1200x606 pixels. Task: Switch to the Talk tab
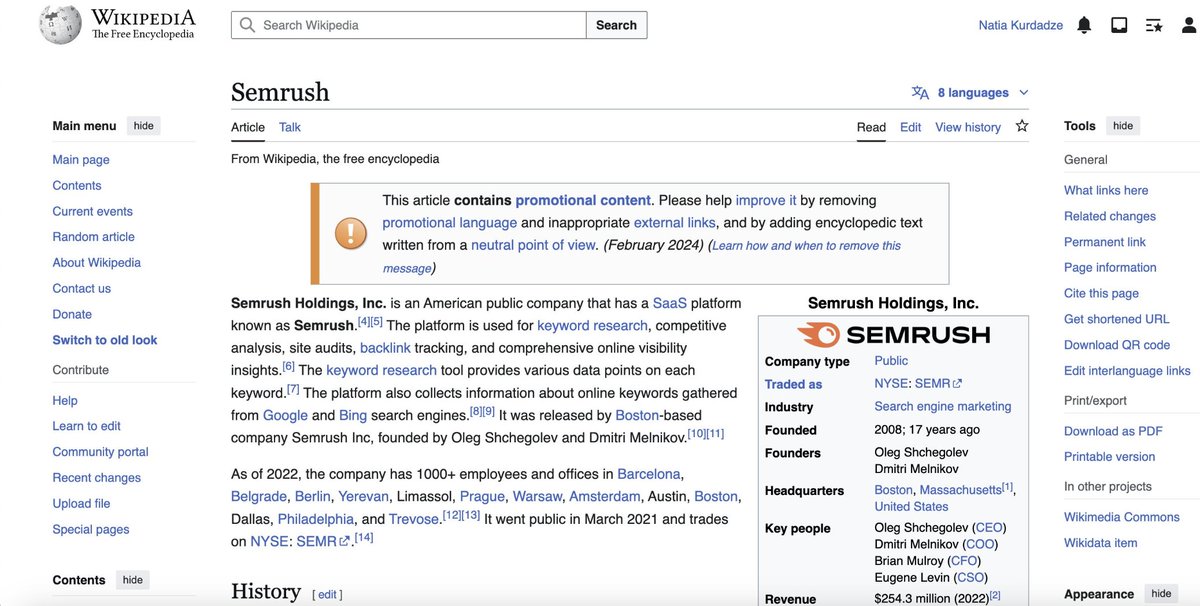290,127
